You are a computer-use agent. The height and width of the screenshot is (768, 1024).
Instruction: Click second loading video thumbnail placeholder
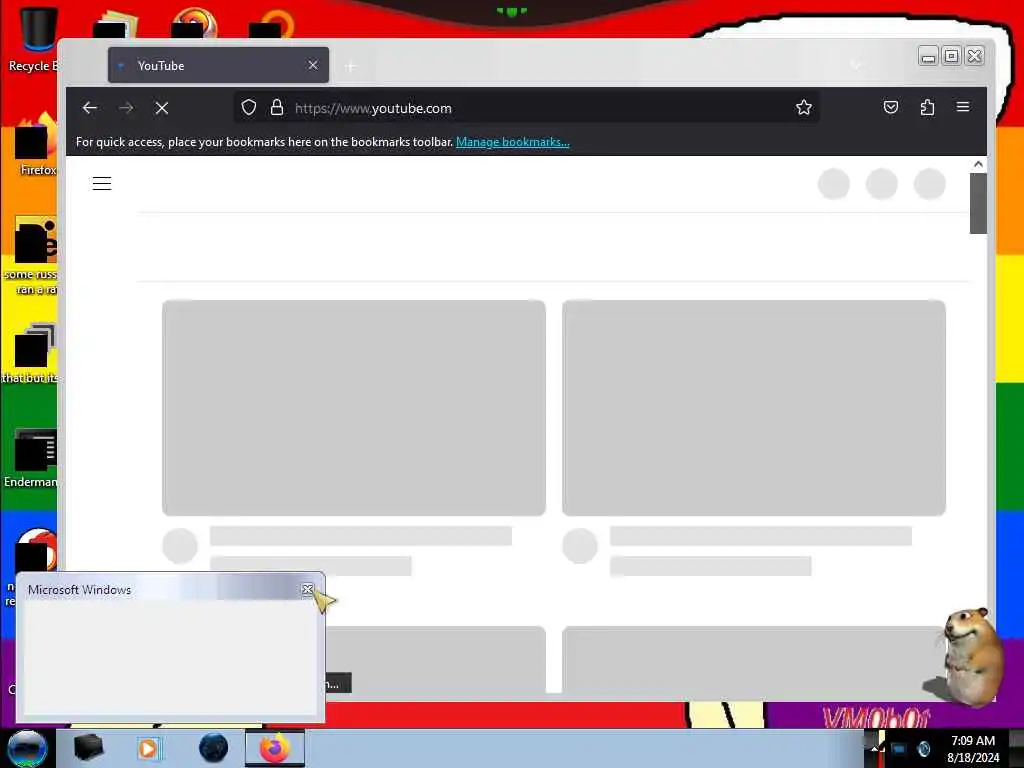(x=754, y=408)
